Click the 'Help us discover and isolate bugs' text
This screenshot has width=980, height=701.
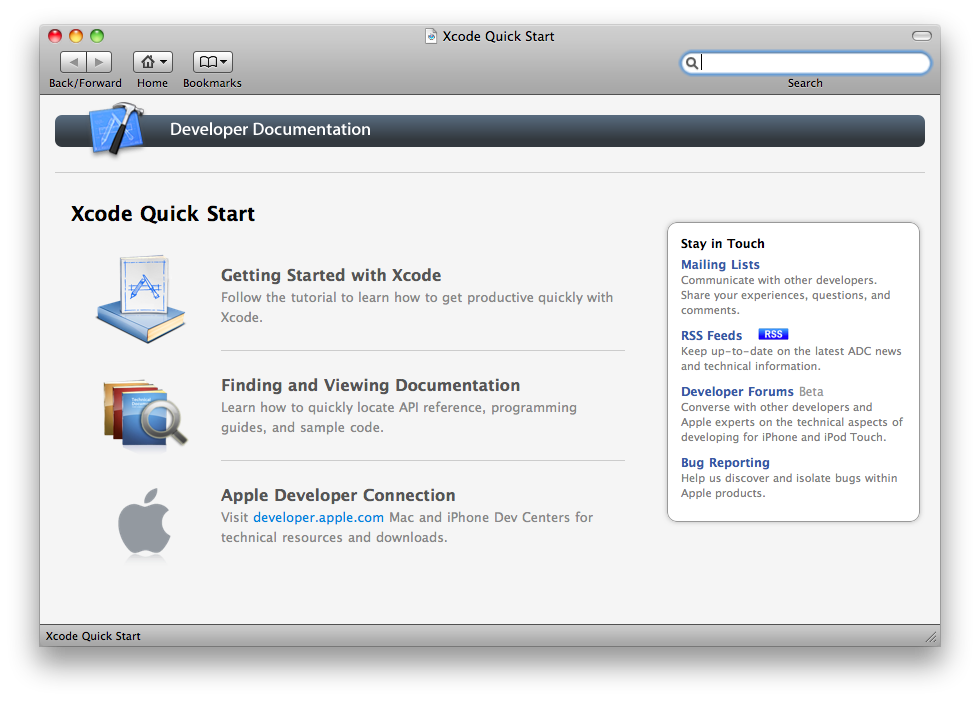tap(789, 485)
